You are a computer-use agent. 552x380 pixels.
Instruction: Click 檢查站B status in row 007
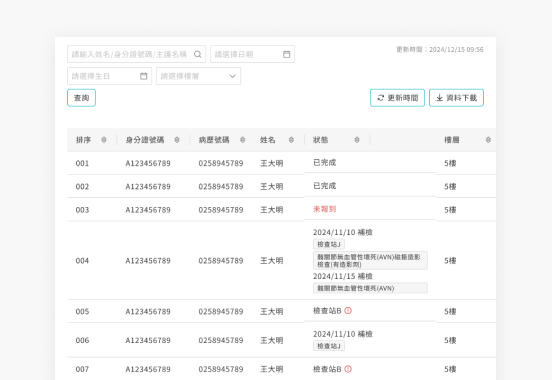pyautogui.click(x=327, y=369)
